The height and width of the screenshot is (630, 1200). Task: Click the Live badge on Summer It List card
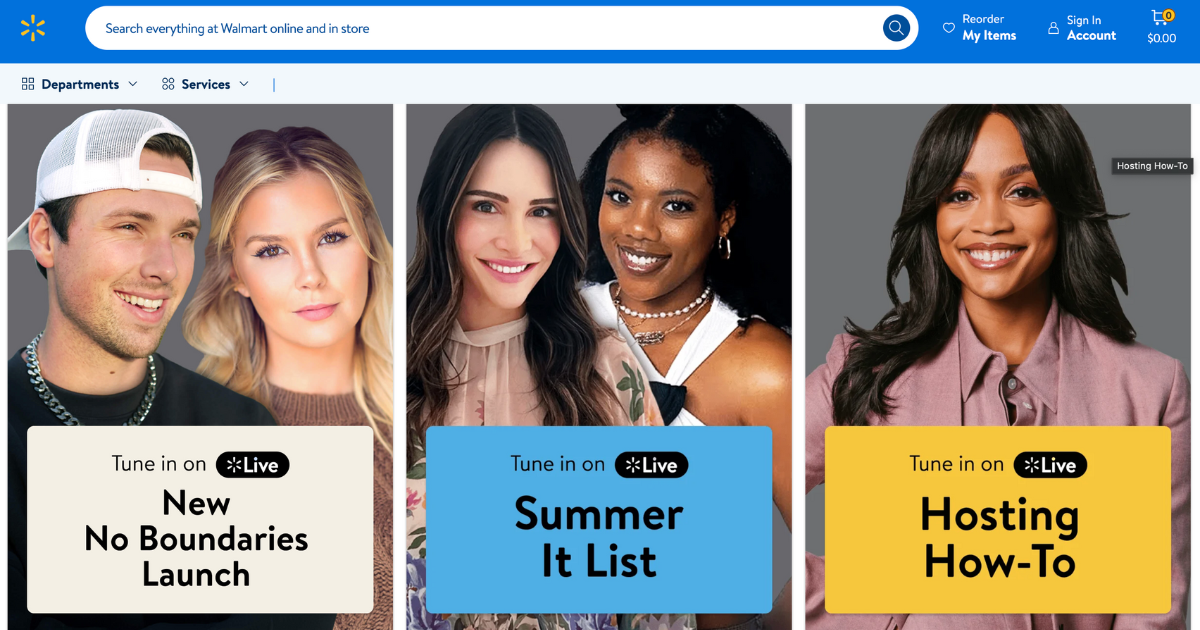pyautogui.click(x=651, y=465)
